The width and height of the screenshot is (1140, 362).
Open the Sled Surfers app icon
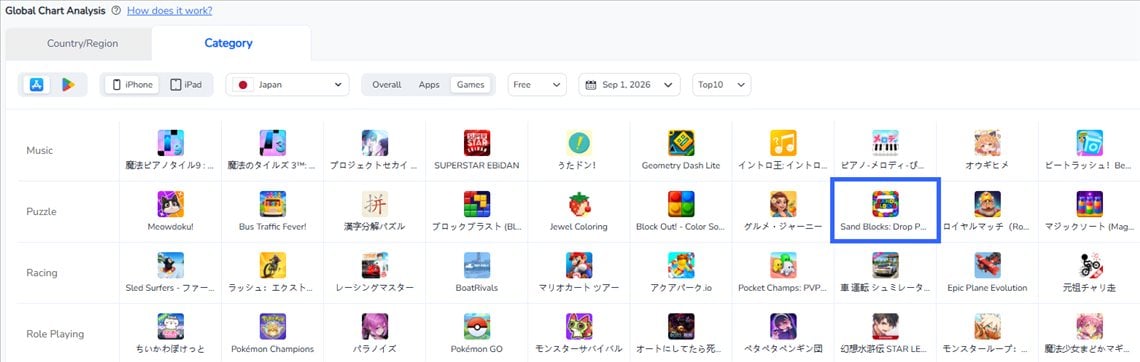coord(170,265)
